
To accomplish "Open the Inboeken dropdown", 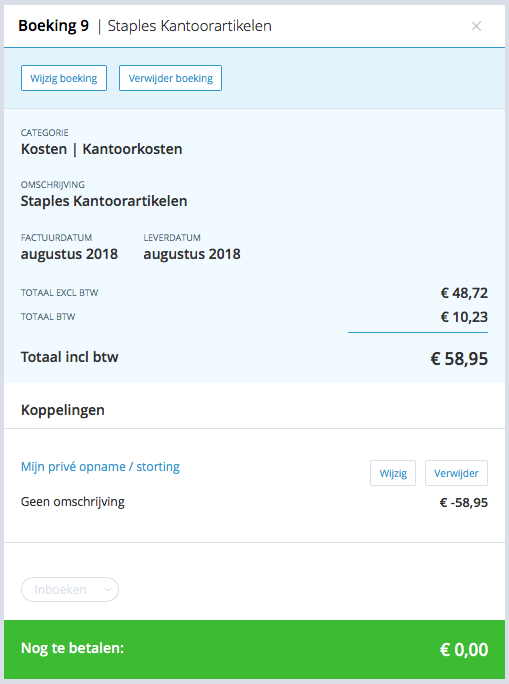I will 70,589.
